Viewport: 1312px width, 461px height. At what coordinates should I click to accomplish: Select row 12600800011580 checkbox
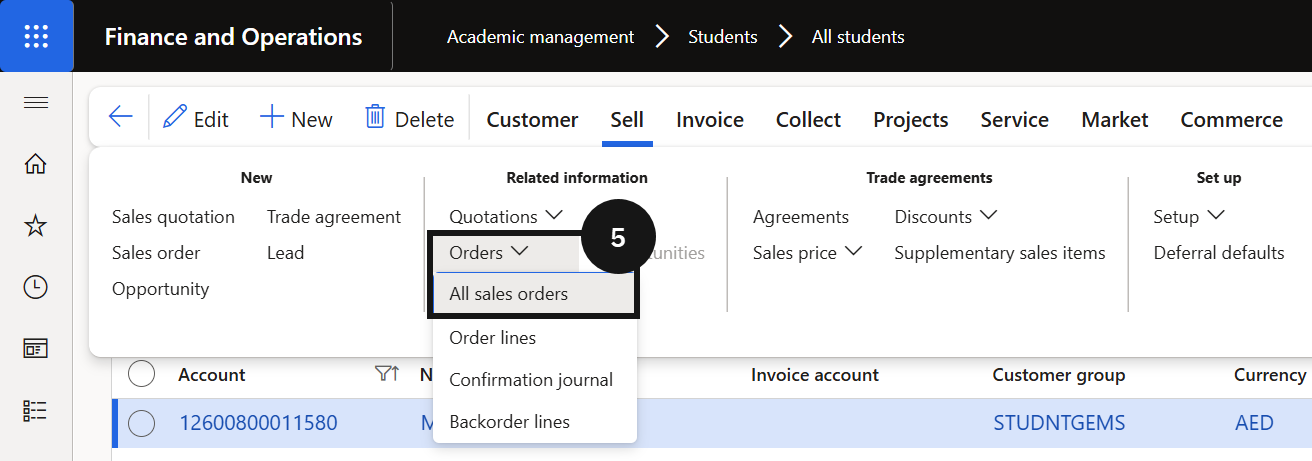pos(142,423)
